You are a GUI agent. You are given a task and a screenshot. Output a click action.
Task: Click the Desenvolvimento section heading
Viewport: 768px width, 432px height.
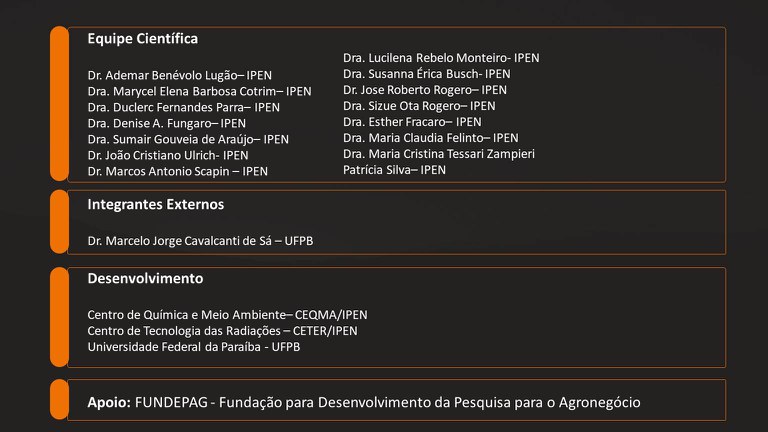click(x=145, y=278)
